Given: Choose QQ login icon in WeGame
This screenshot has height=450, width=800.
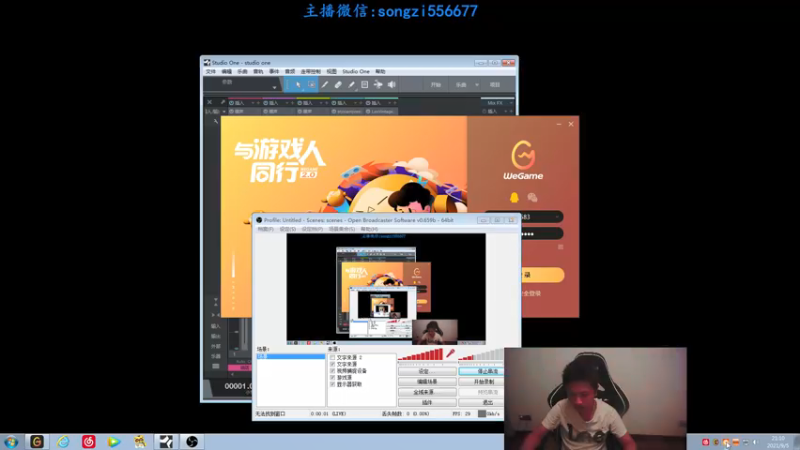Looking at the screenshot, I should click(514, 197).
